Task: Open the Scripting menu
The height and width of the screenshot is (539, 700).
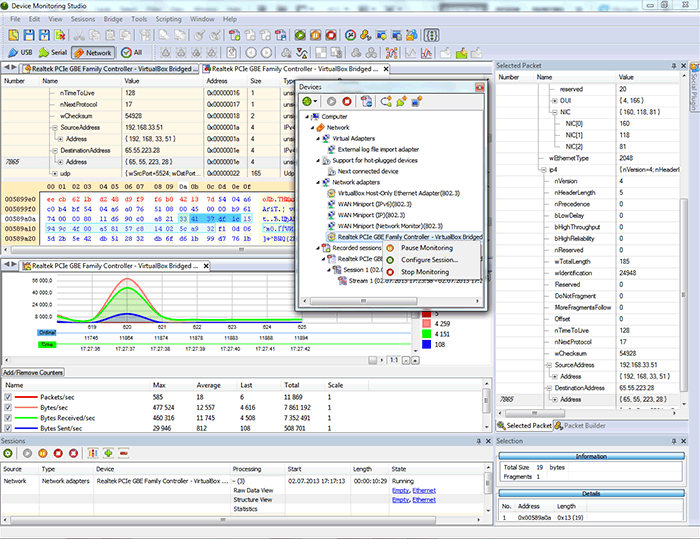Action: (168, 19)
